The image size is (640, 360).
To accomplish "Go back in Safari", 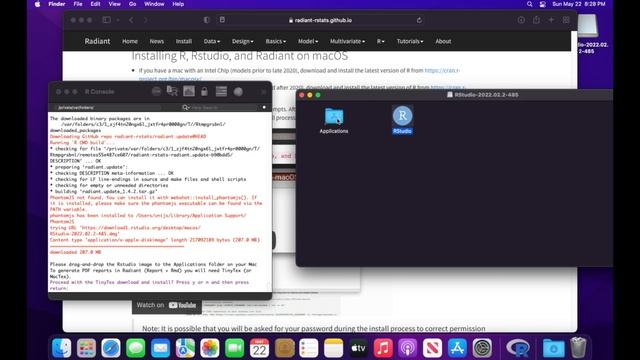I will [x=131, y=20].
